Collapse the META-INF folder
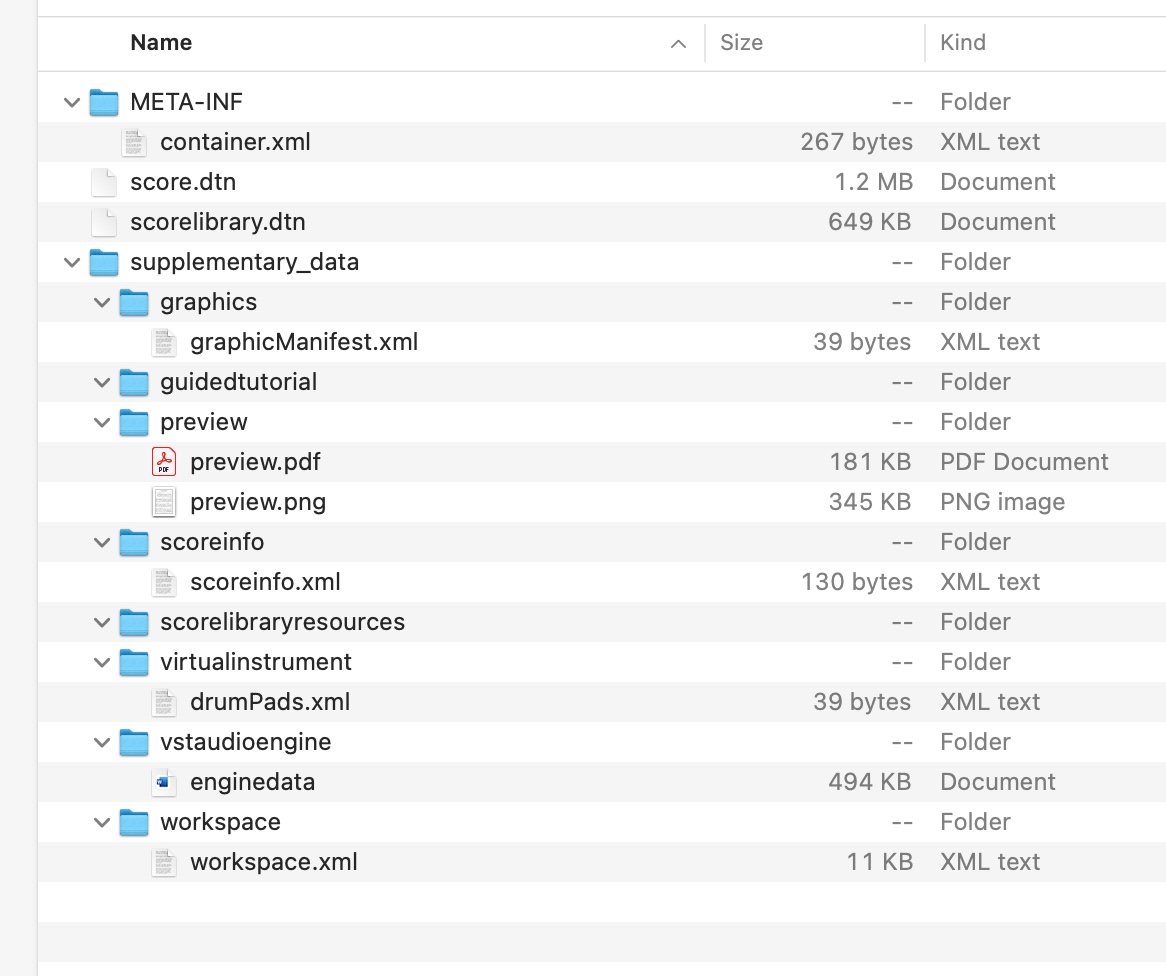This screenshot has width=1166, height=976. tap(72, 102)
